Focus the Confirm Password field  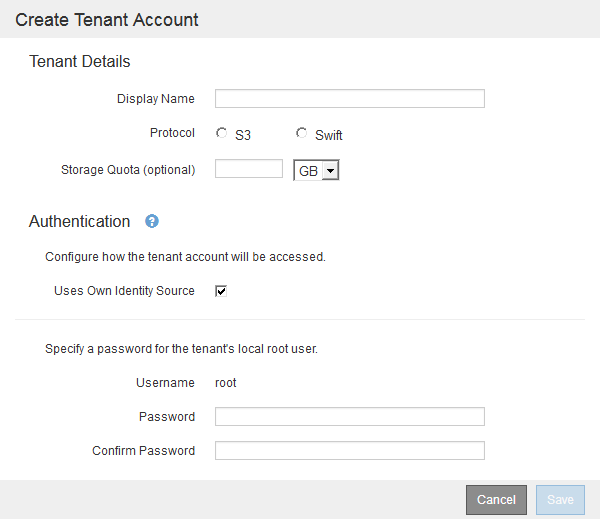pos(349,450)
